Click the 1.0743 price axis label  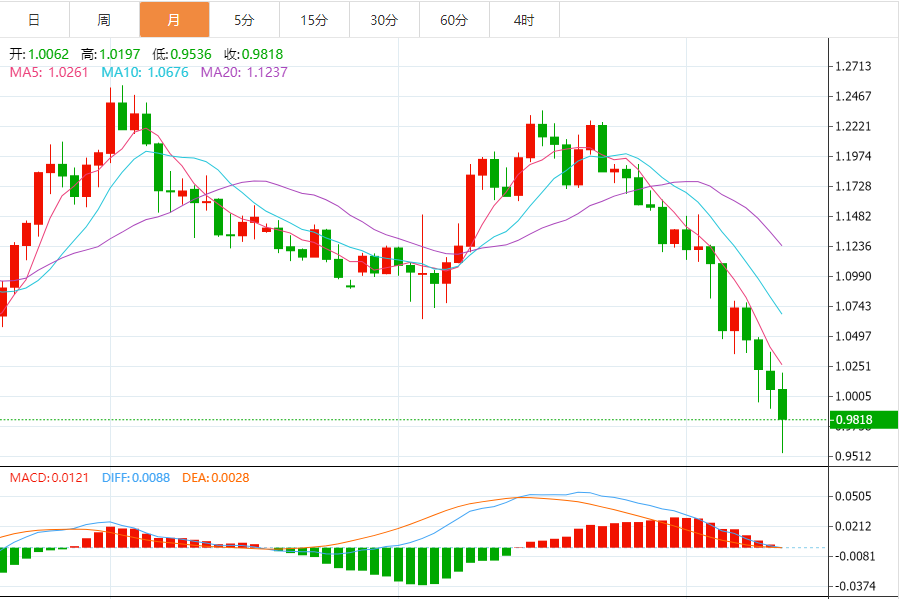(x=853, y=306)
